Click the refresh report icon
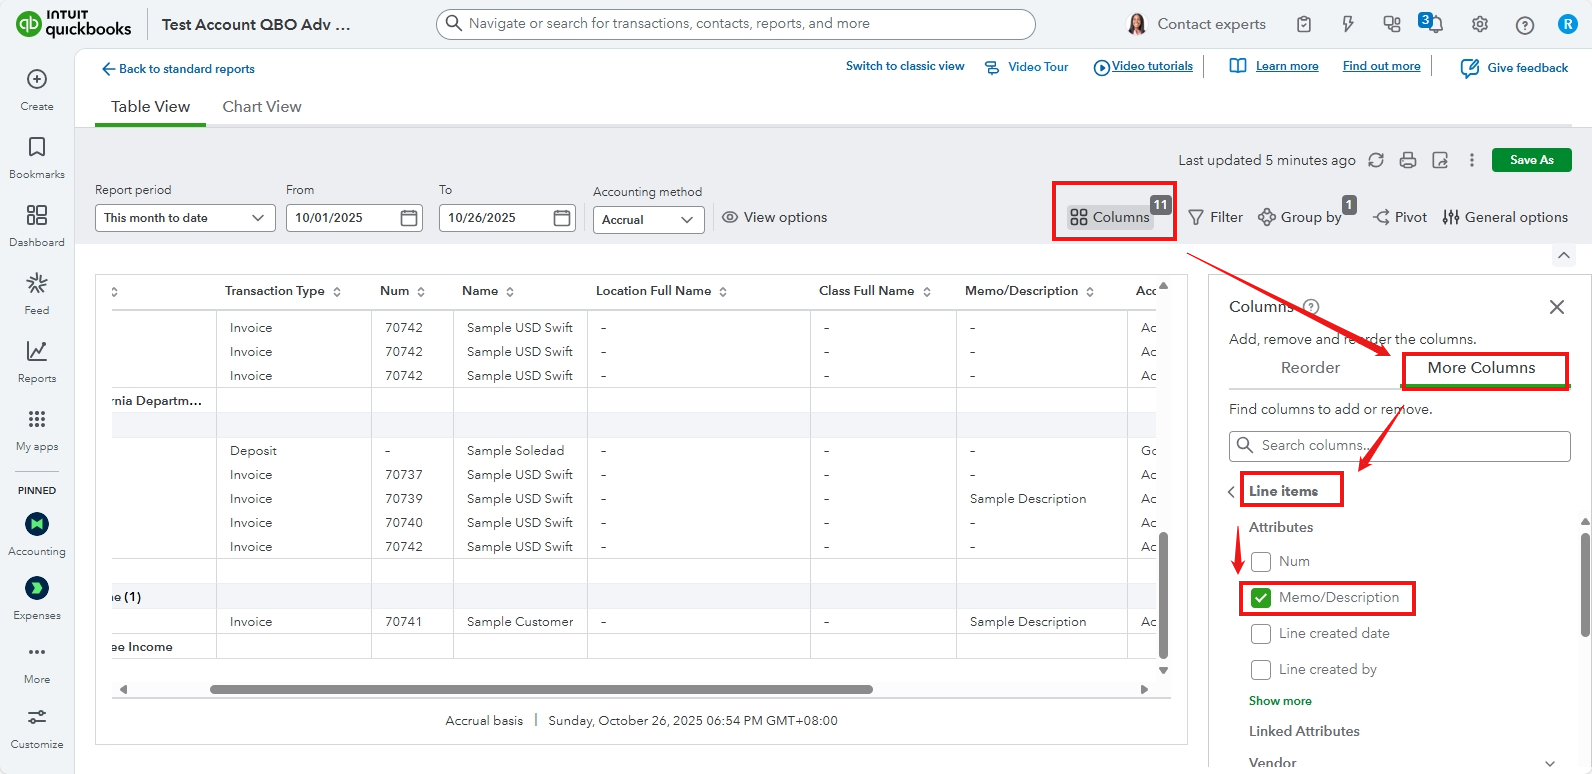Viewport: 1592px width, 774px height. click(x=1376, y=160)
